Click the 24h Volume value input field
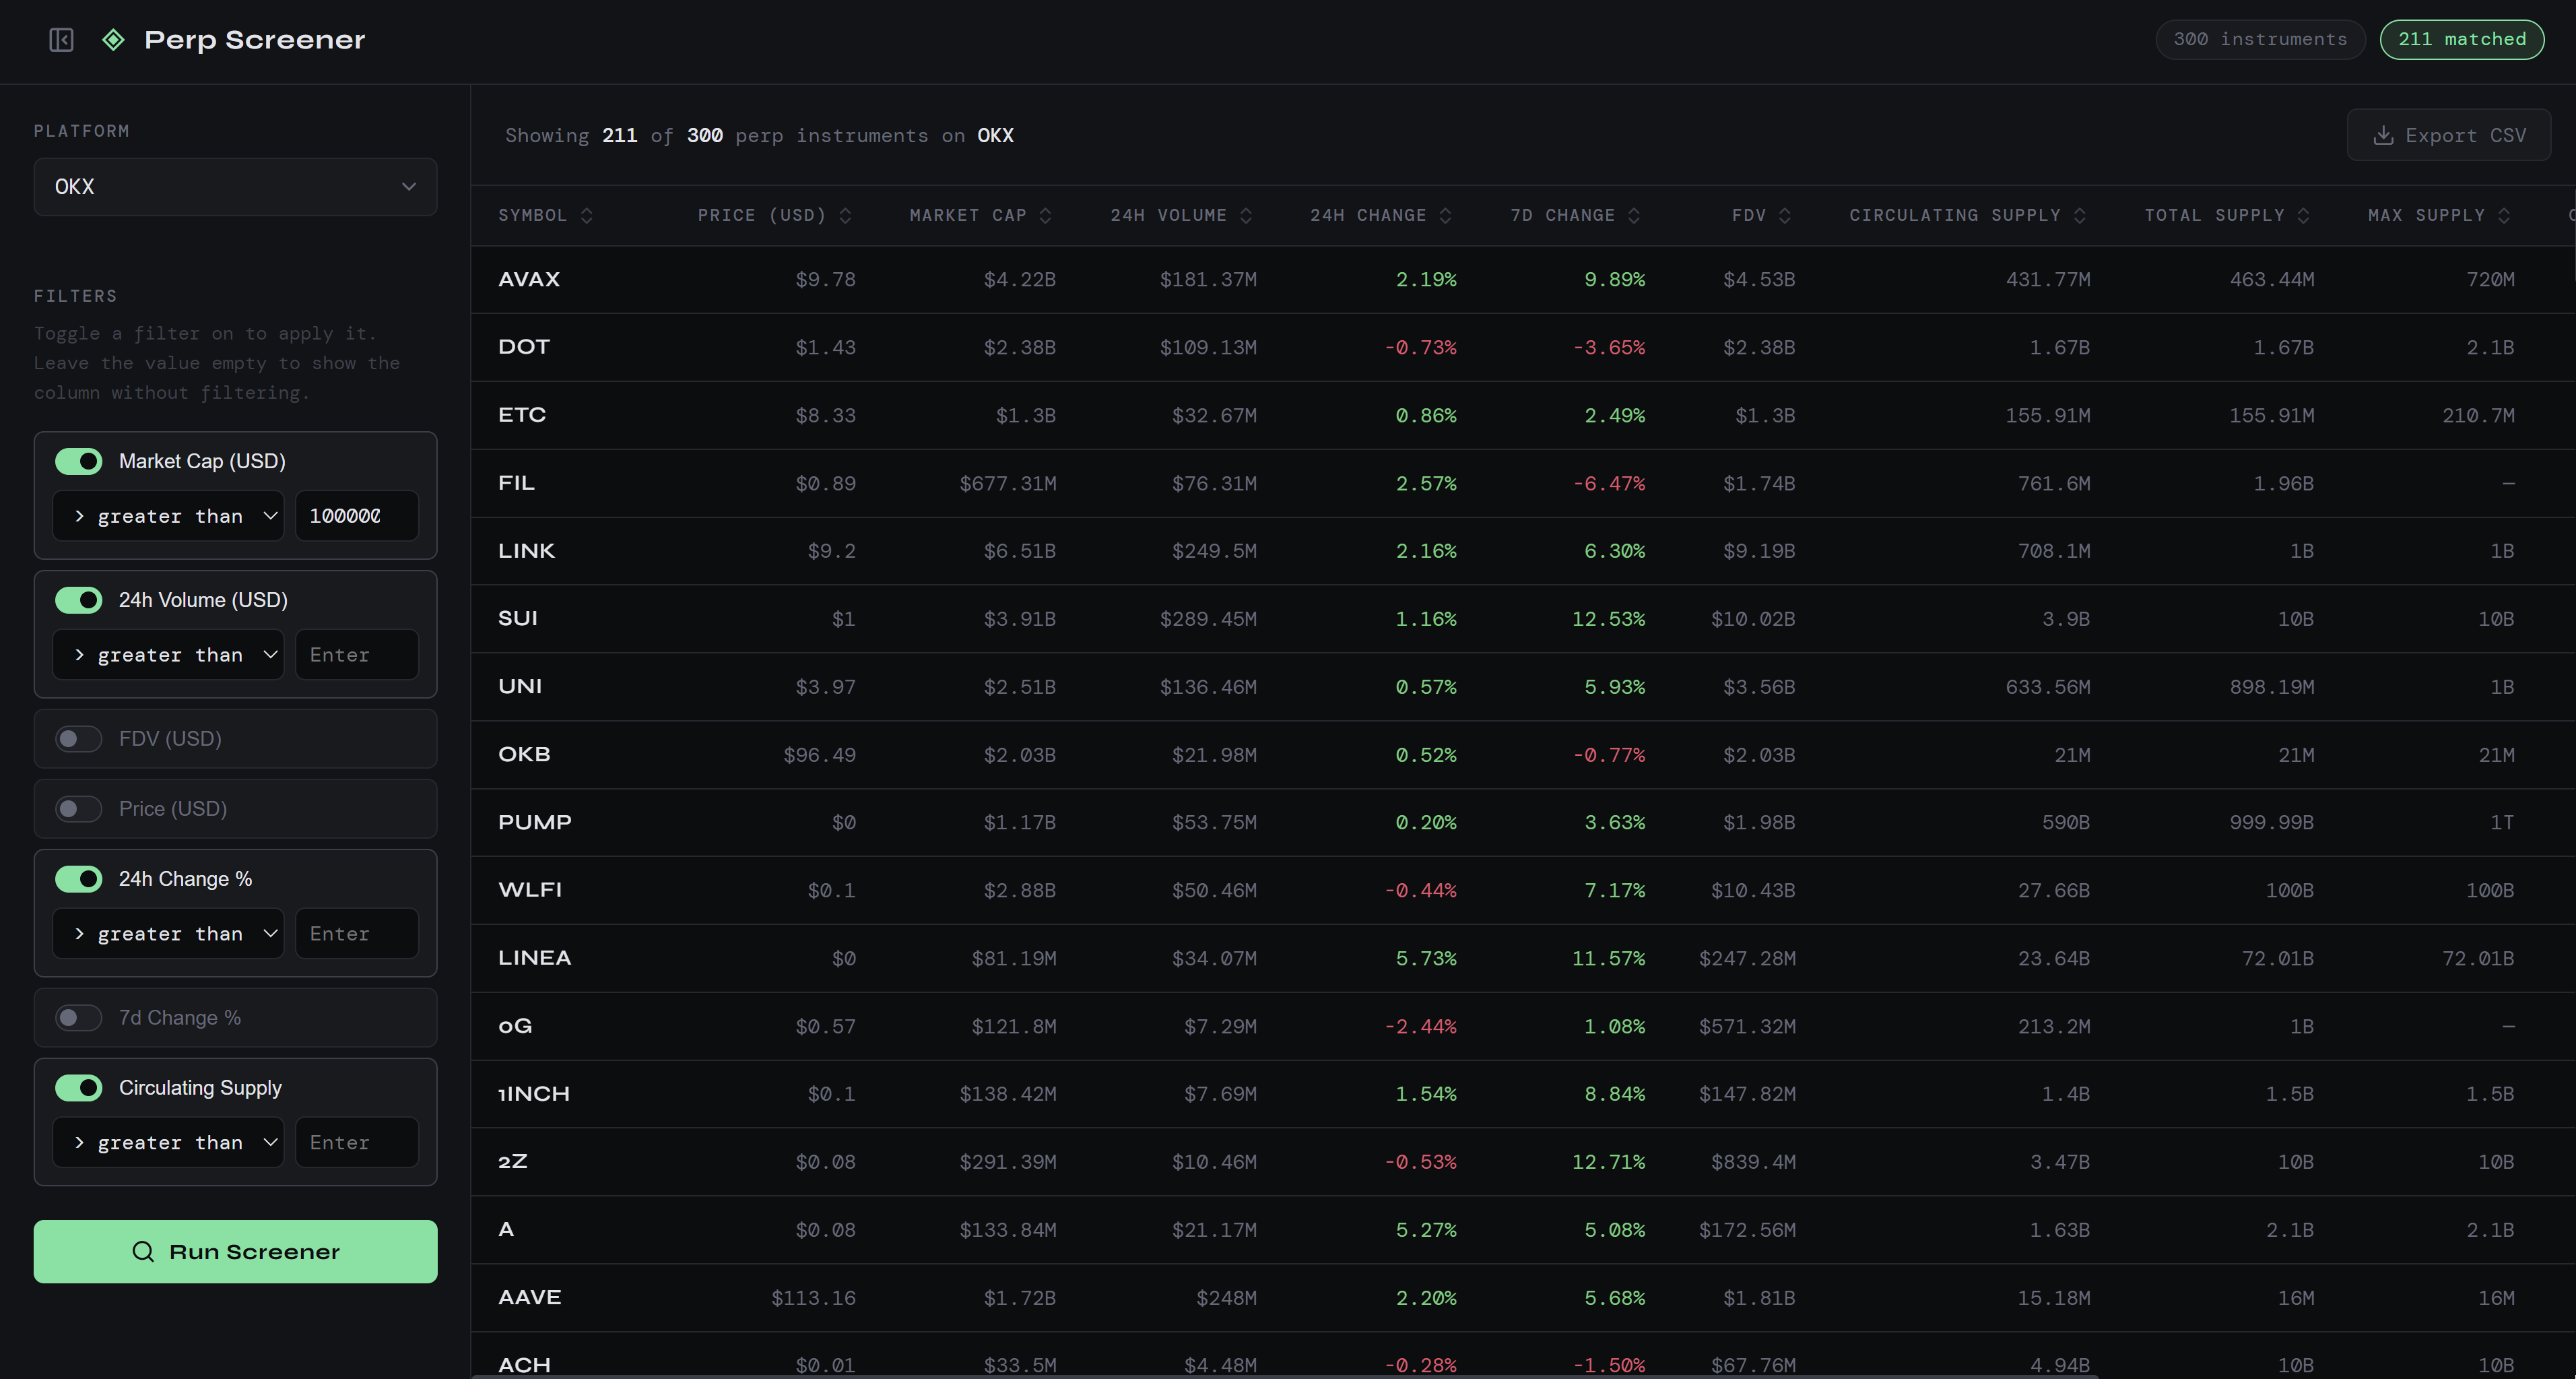2576x1379 pixels. (356, 655)
